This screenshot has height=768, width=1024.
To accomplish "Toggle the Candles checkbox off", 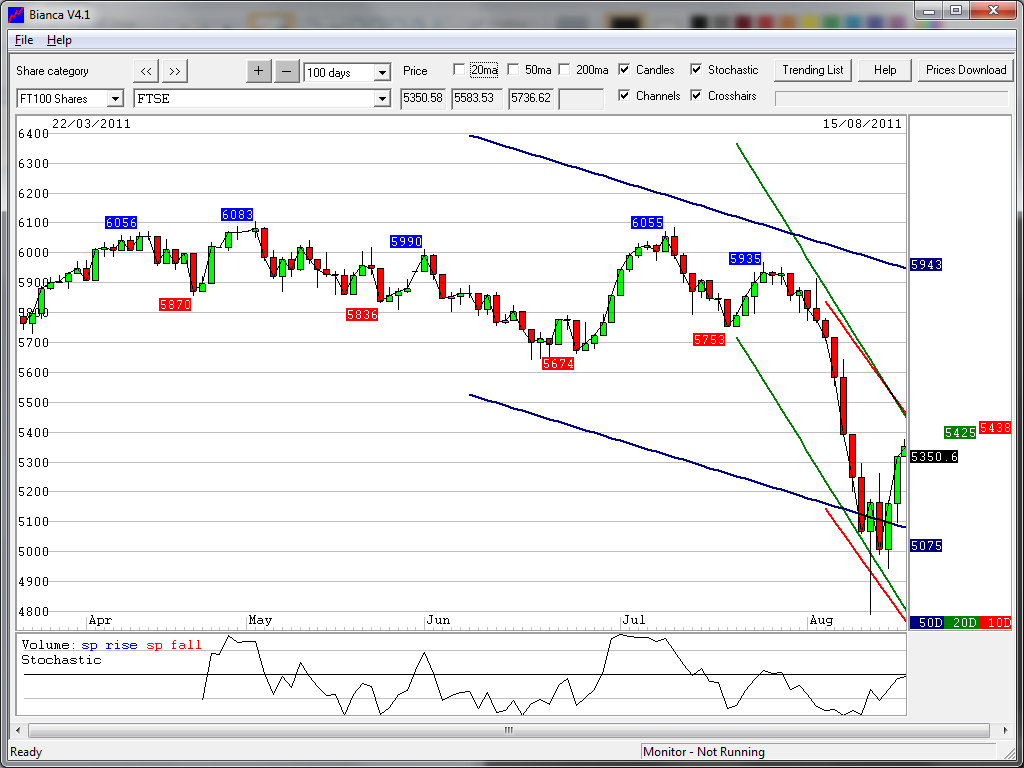I will click(624, 70).
